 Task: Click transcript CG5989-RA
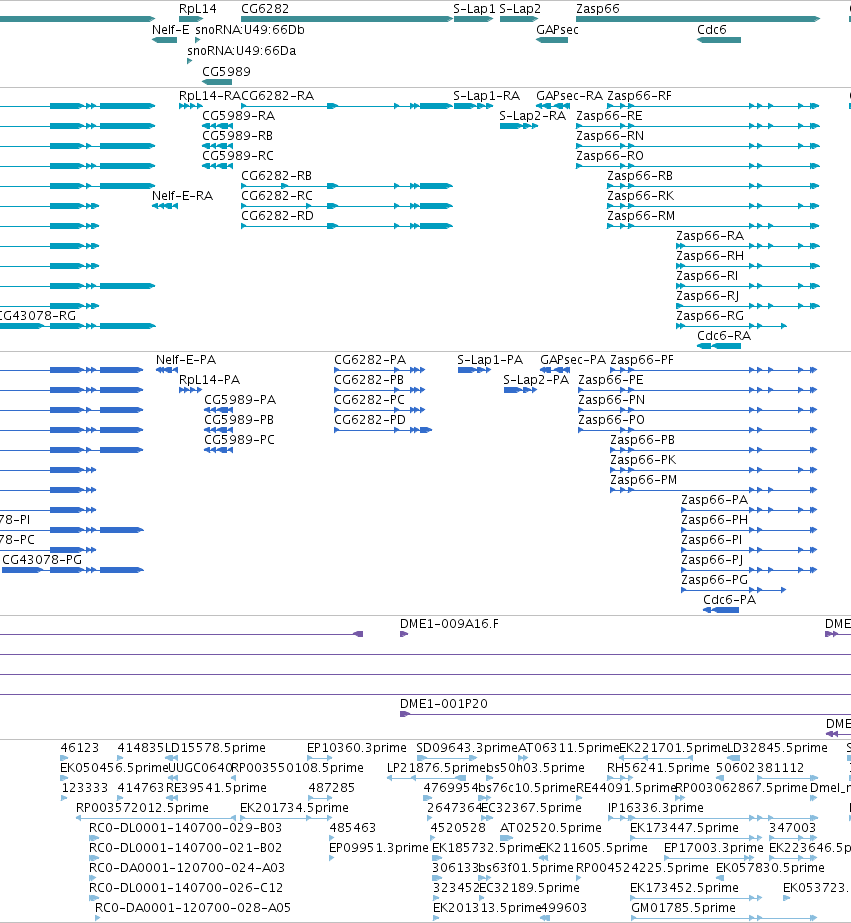238,116
